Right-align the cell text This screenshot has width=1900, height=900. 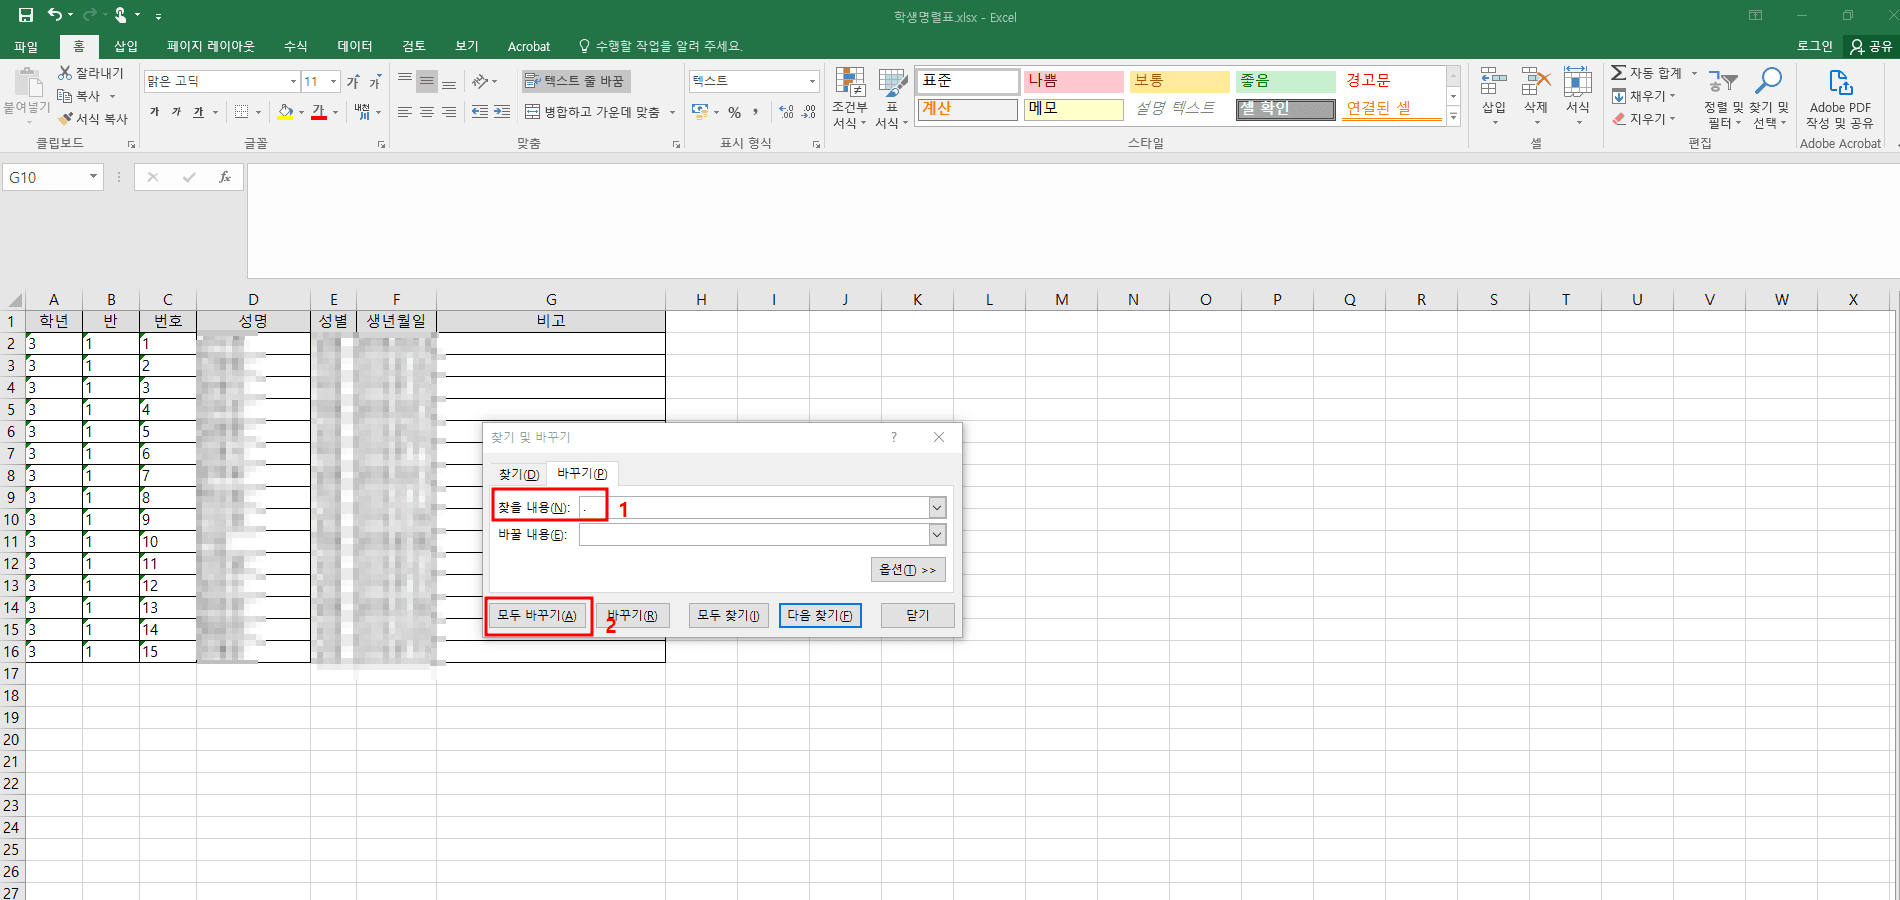(x=449, y=112)
